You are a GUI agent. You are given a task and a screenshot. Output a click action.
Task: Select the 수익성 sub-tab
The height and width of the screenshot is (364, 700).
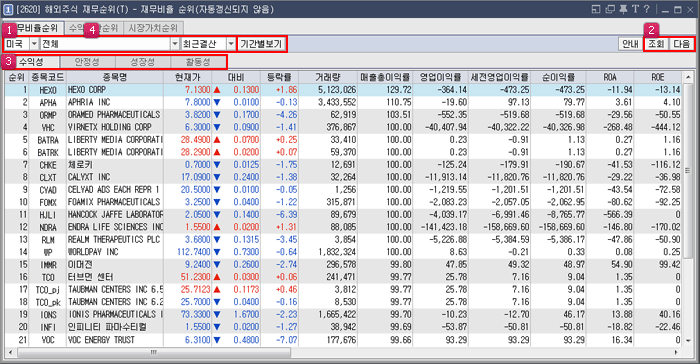[x=31, y=62]
